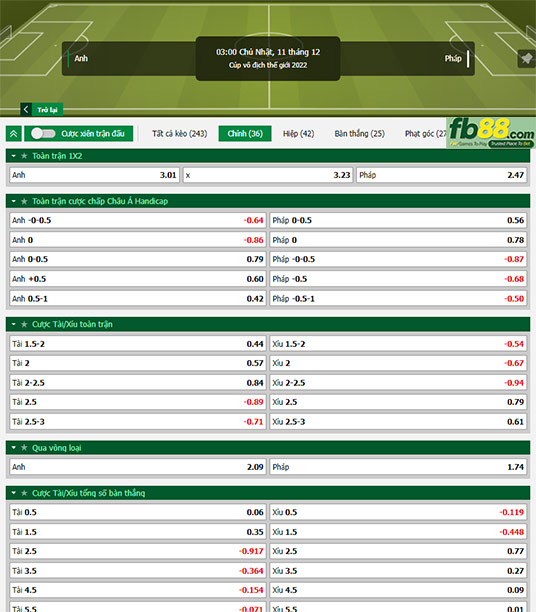
Task: Choose Tài 2.5 odds -0.89
Action: pyautogui.click(x=137, y=402)
